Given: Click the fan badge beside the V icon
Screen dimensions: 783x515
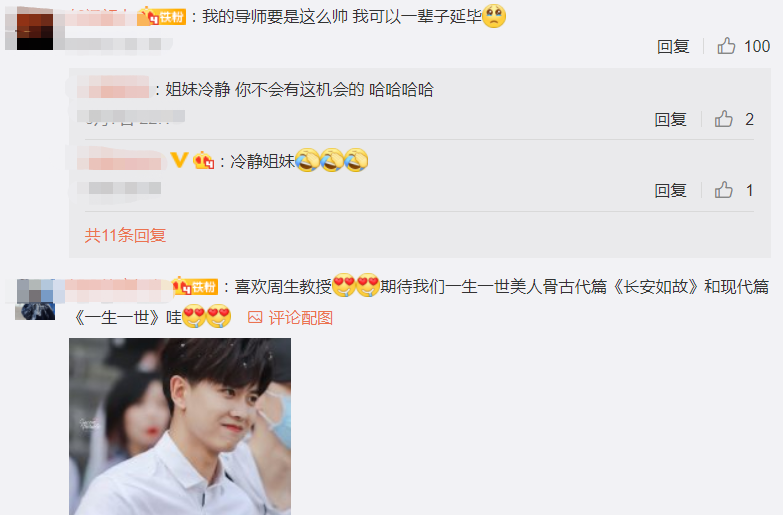Looking at the screenshot, I should point(204,161).
